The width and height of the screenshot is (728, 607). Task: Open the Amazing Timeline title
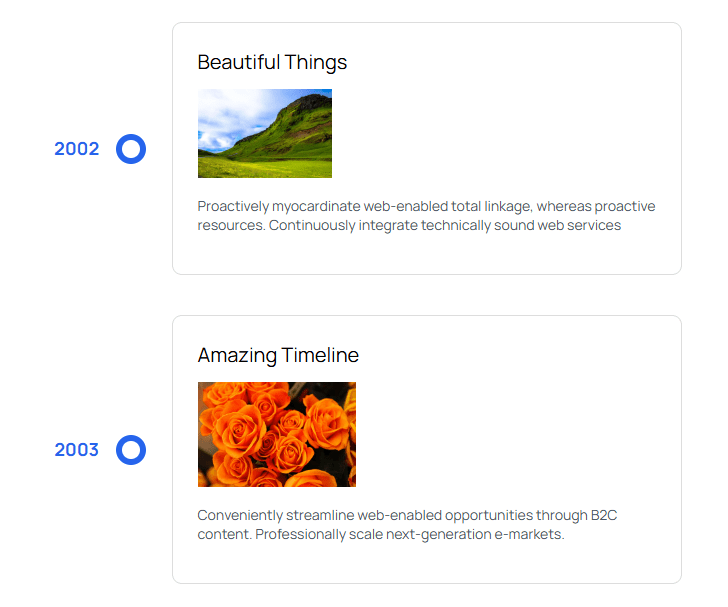tap(278, 355)
